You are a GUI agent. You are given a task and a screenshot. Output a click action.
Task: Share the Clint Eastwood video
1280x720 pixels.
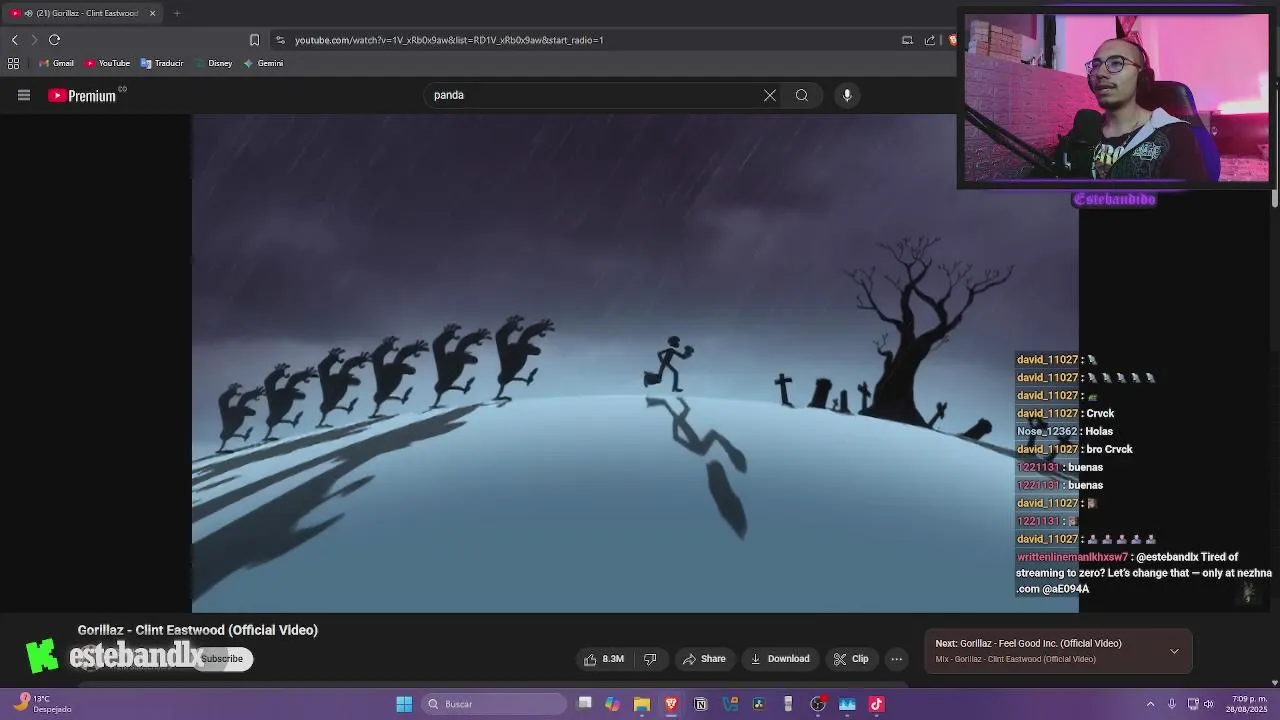pyautogui.click(x=704, y=659)
